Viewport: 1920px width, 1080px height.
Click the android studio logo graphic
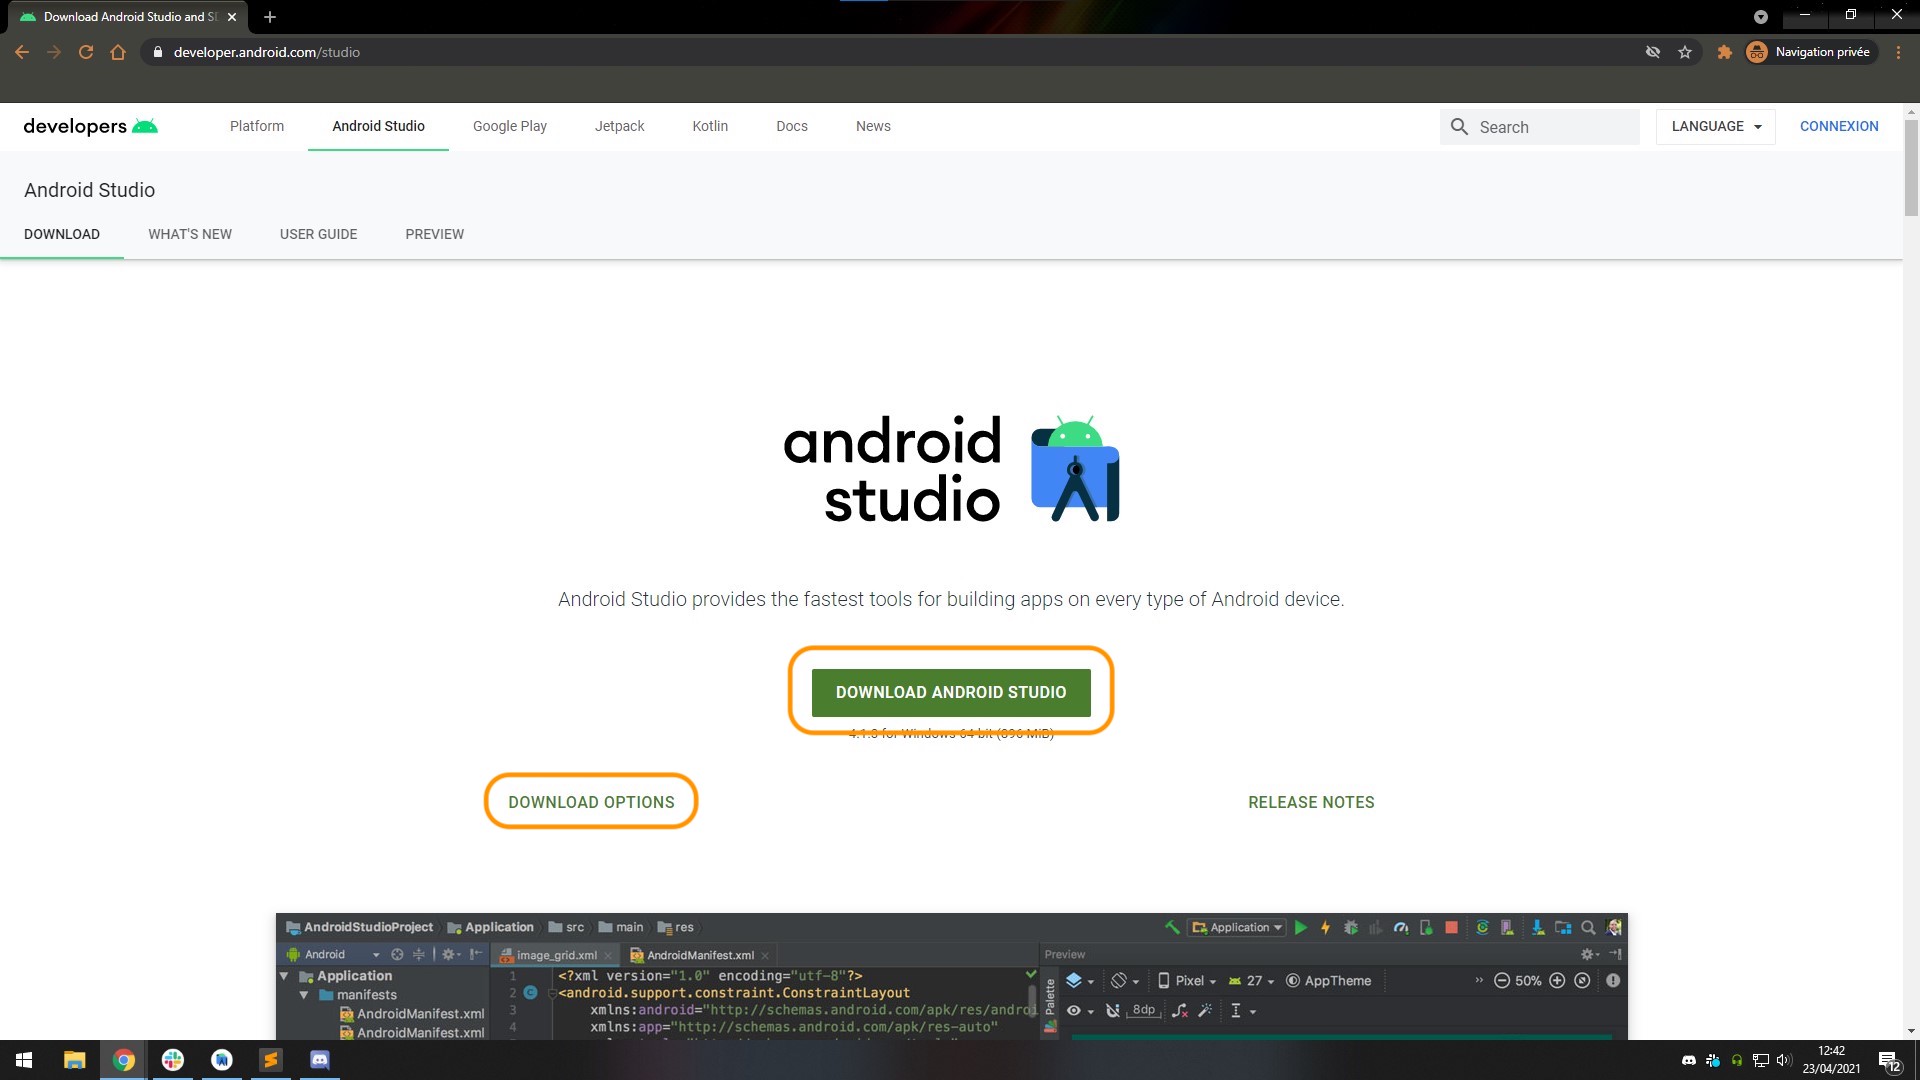click(x=951, y=469)
